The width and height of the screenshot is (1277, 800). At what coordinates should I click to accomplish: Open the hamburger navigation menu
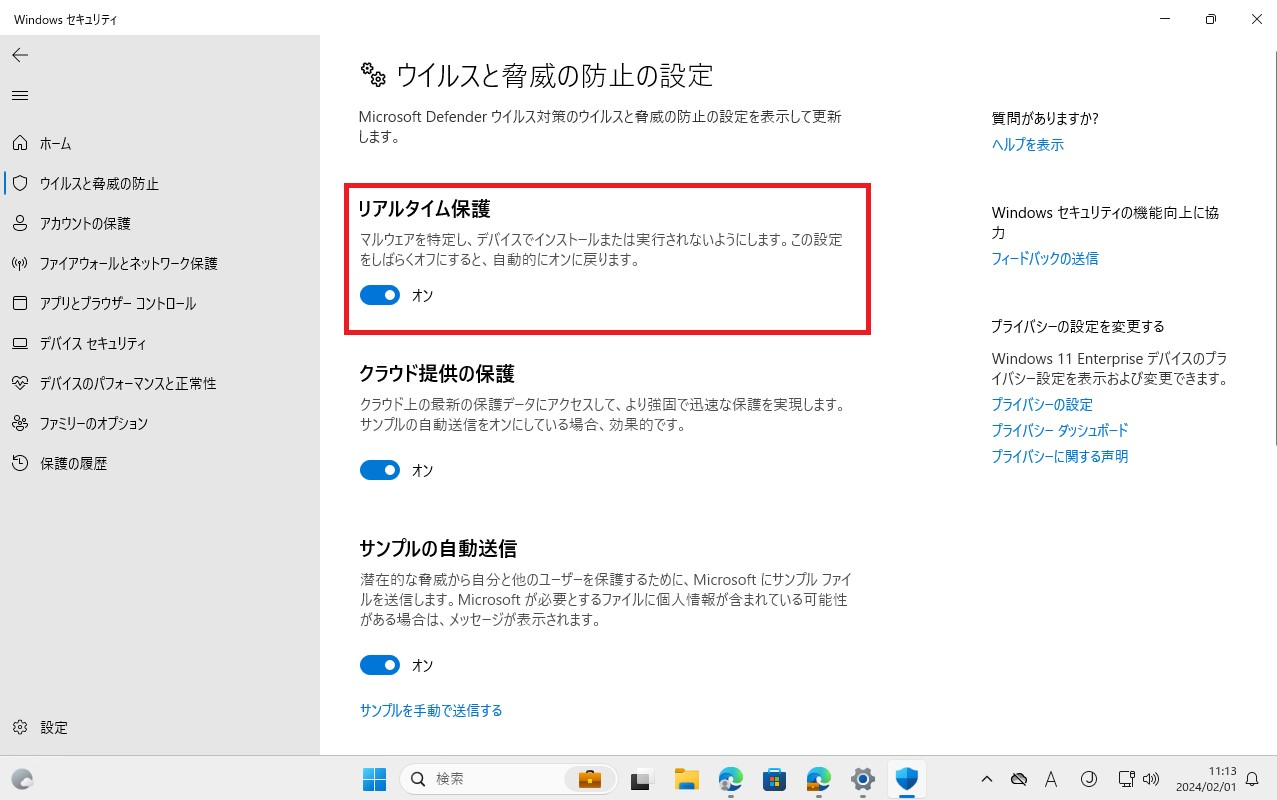point(20,95)
